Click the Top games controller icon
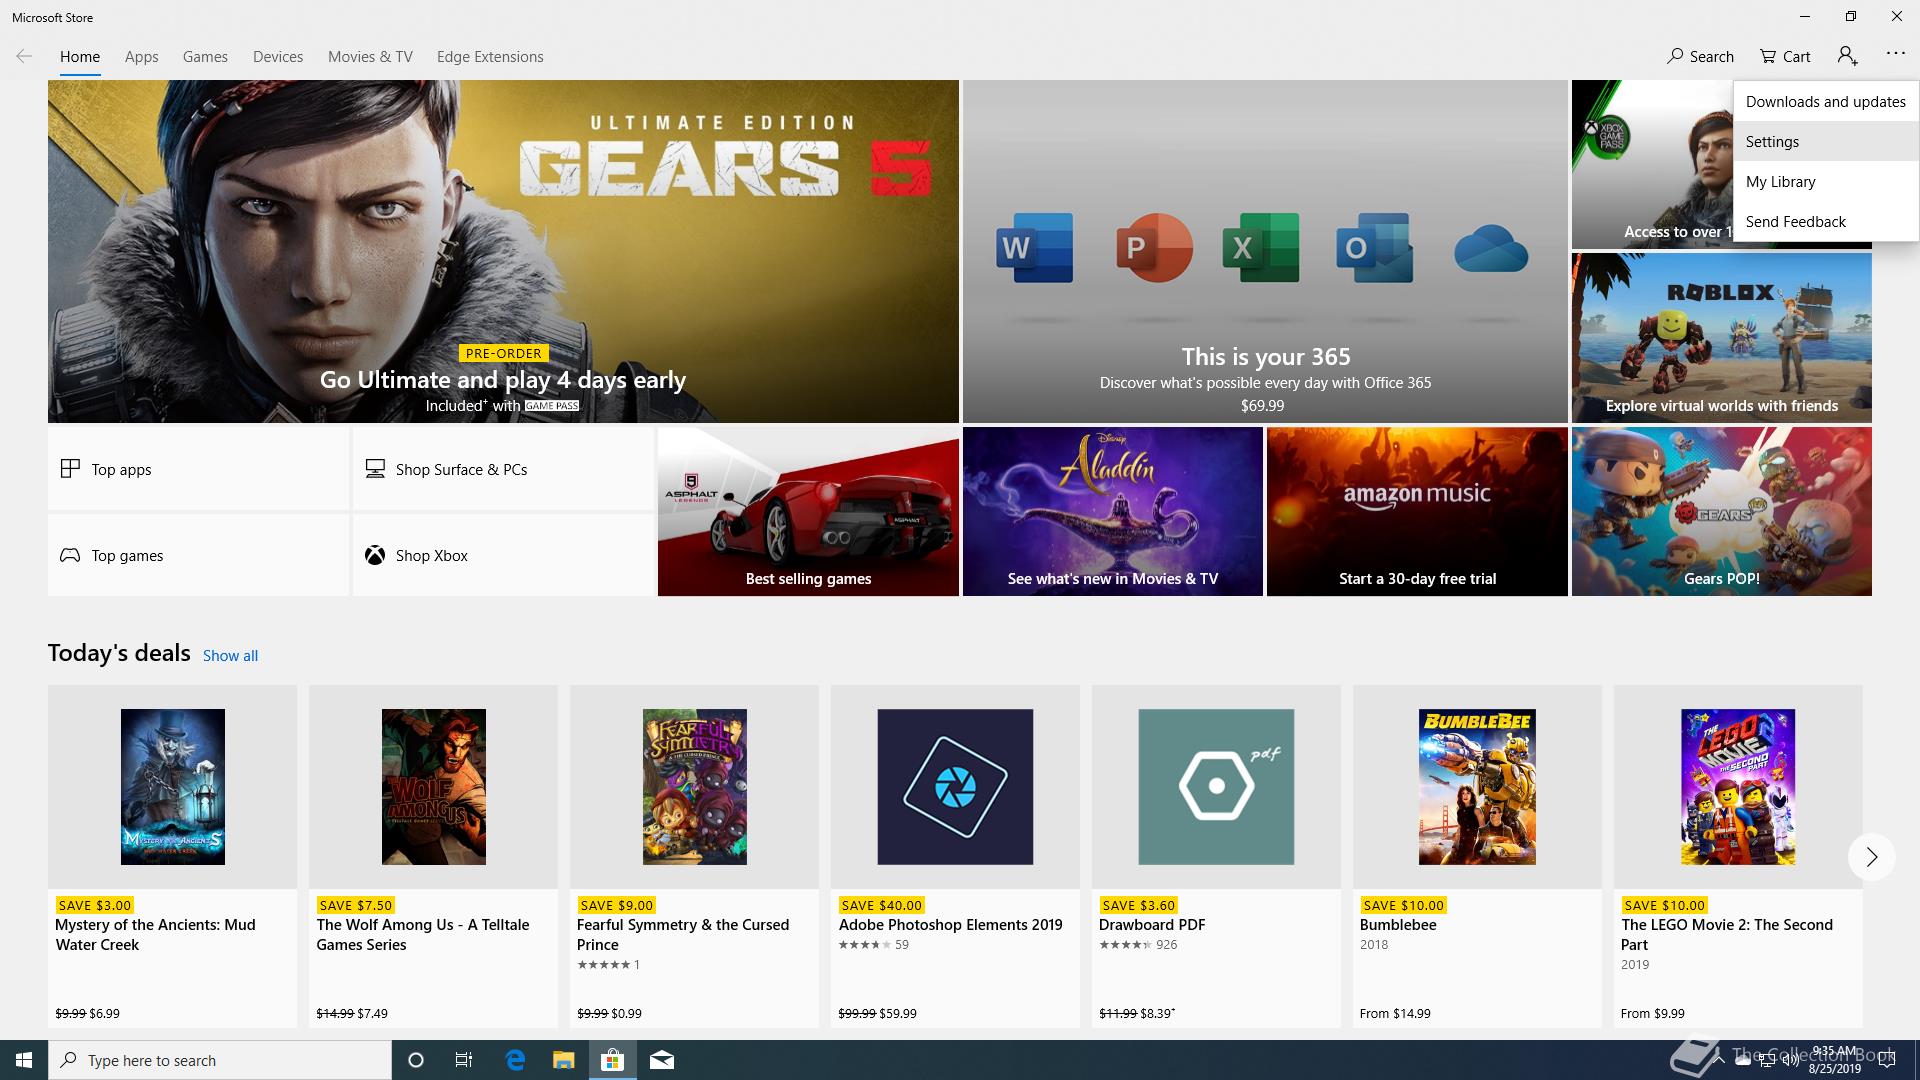 pyautogui.click(x=70, y=555)
